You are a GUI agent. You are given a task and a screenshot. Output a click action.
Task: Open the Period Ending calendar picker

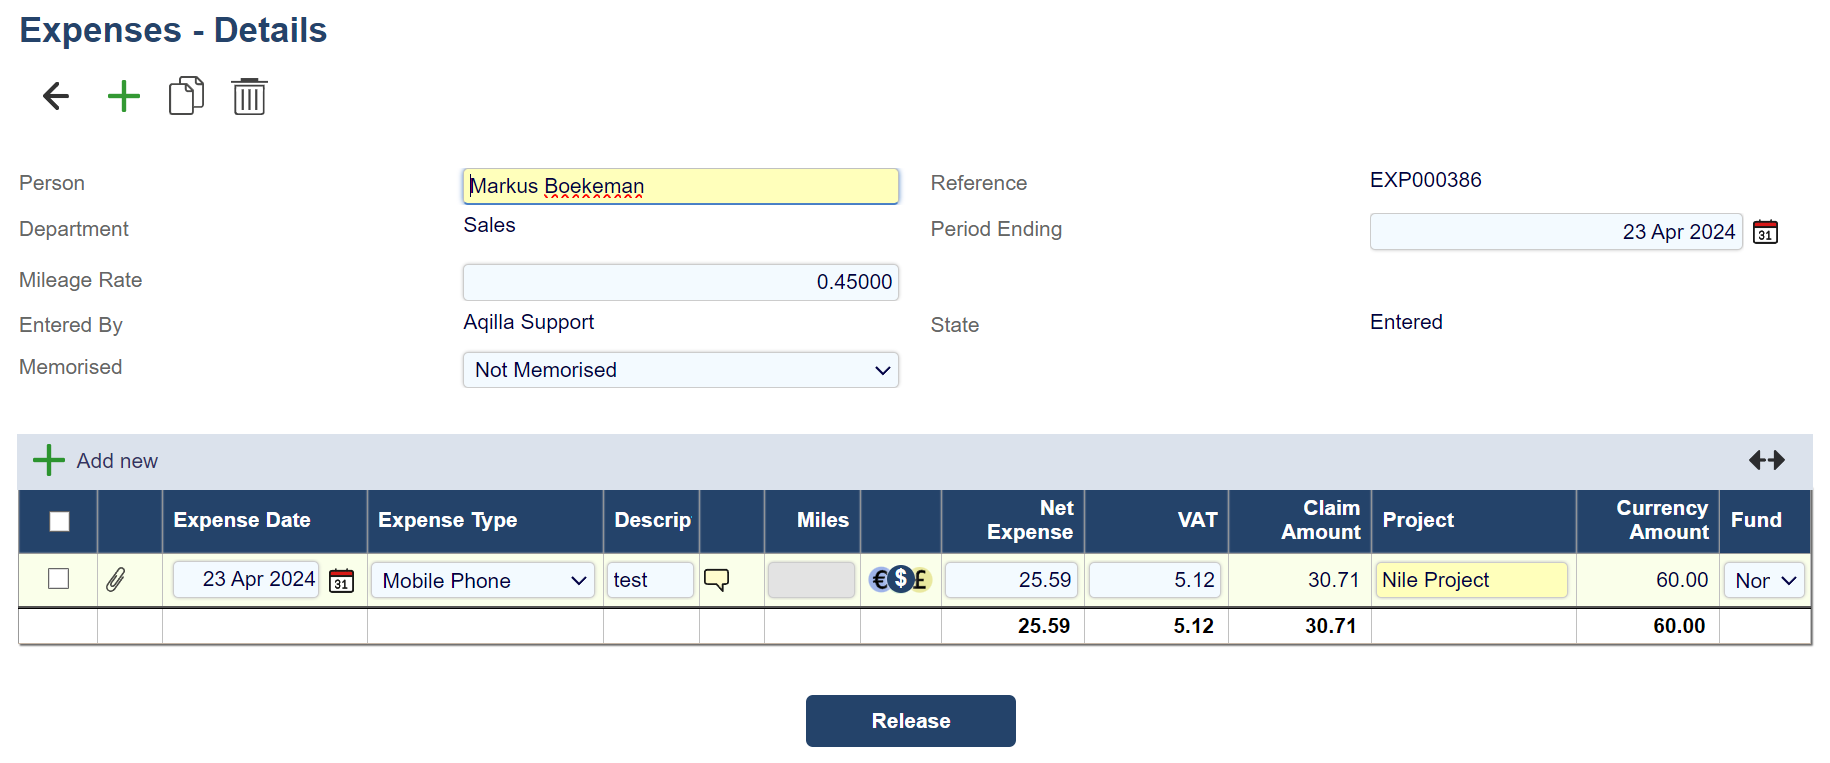coord(1766,232)
